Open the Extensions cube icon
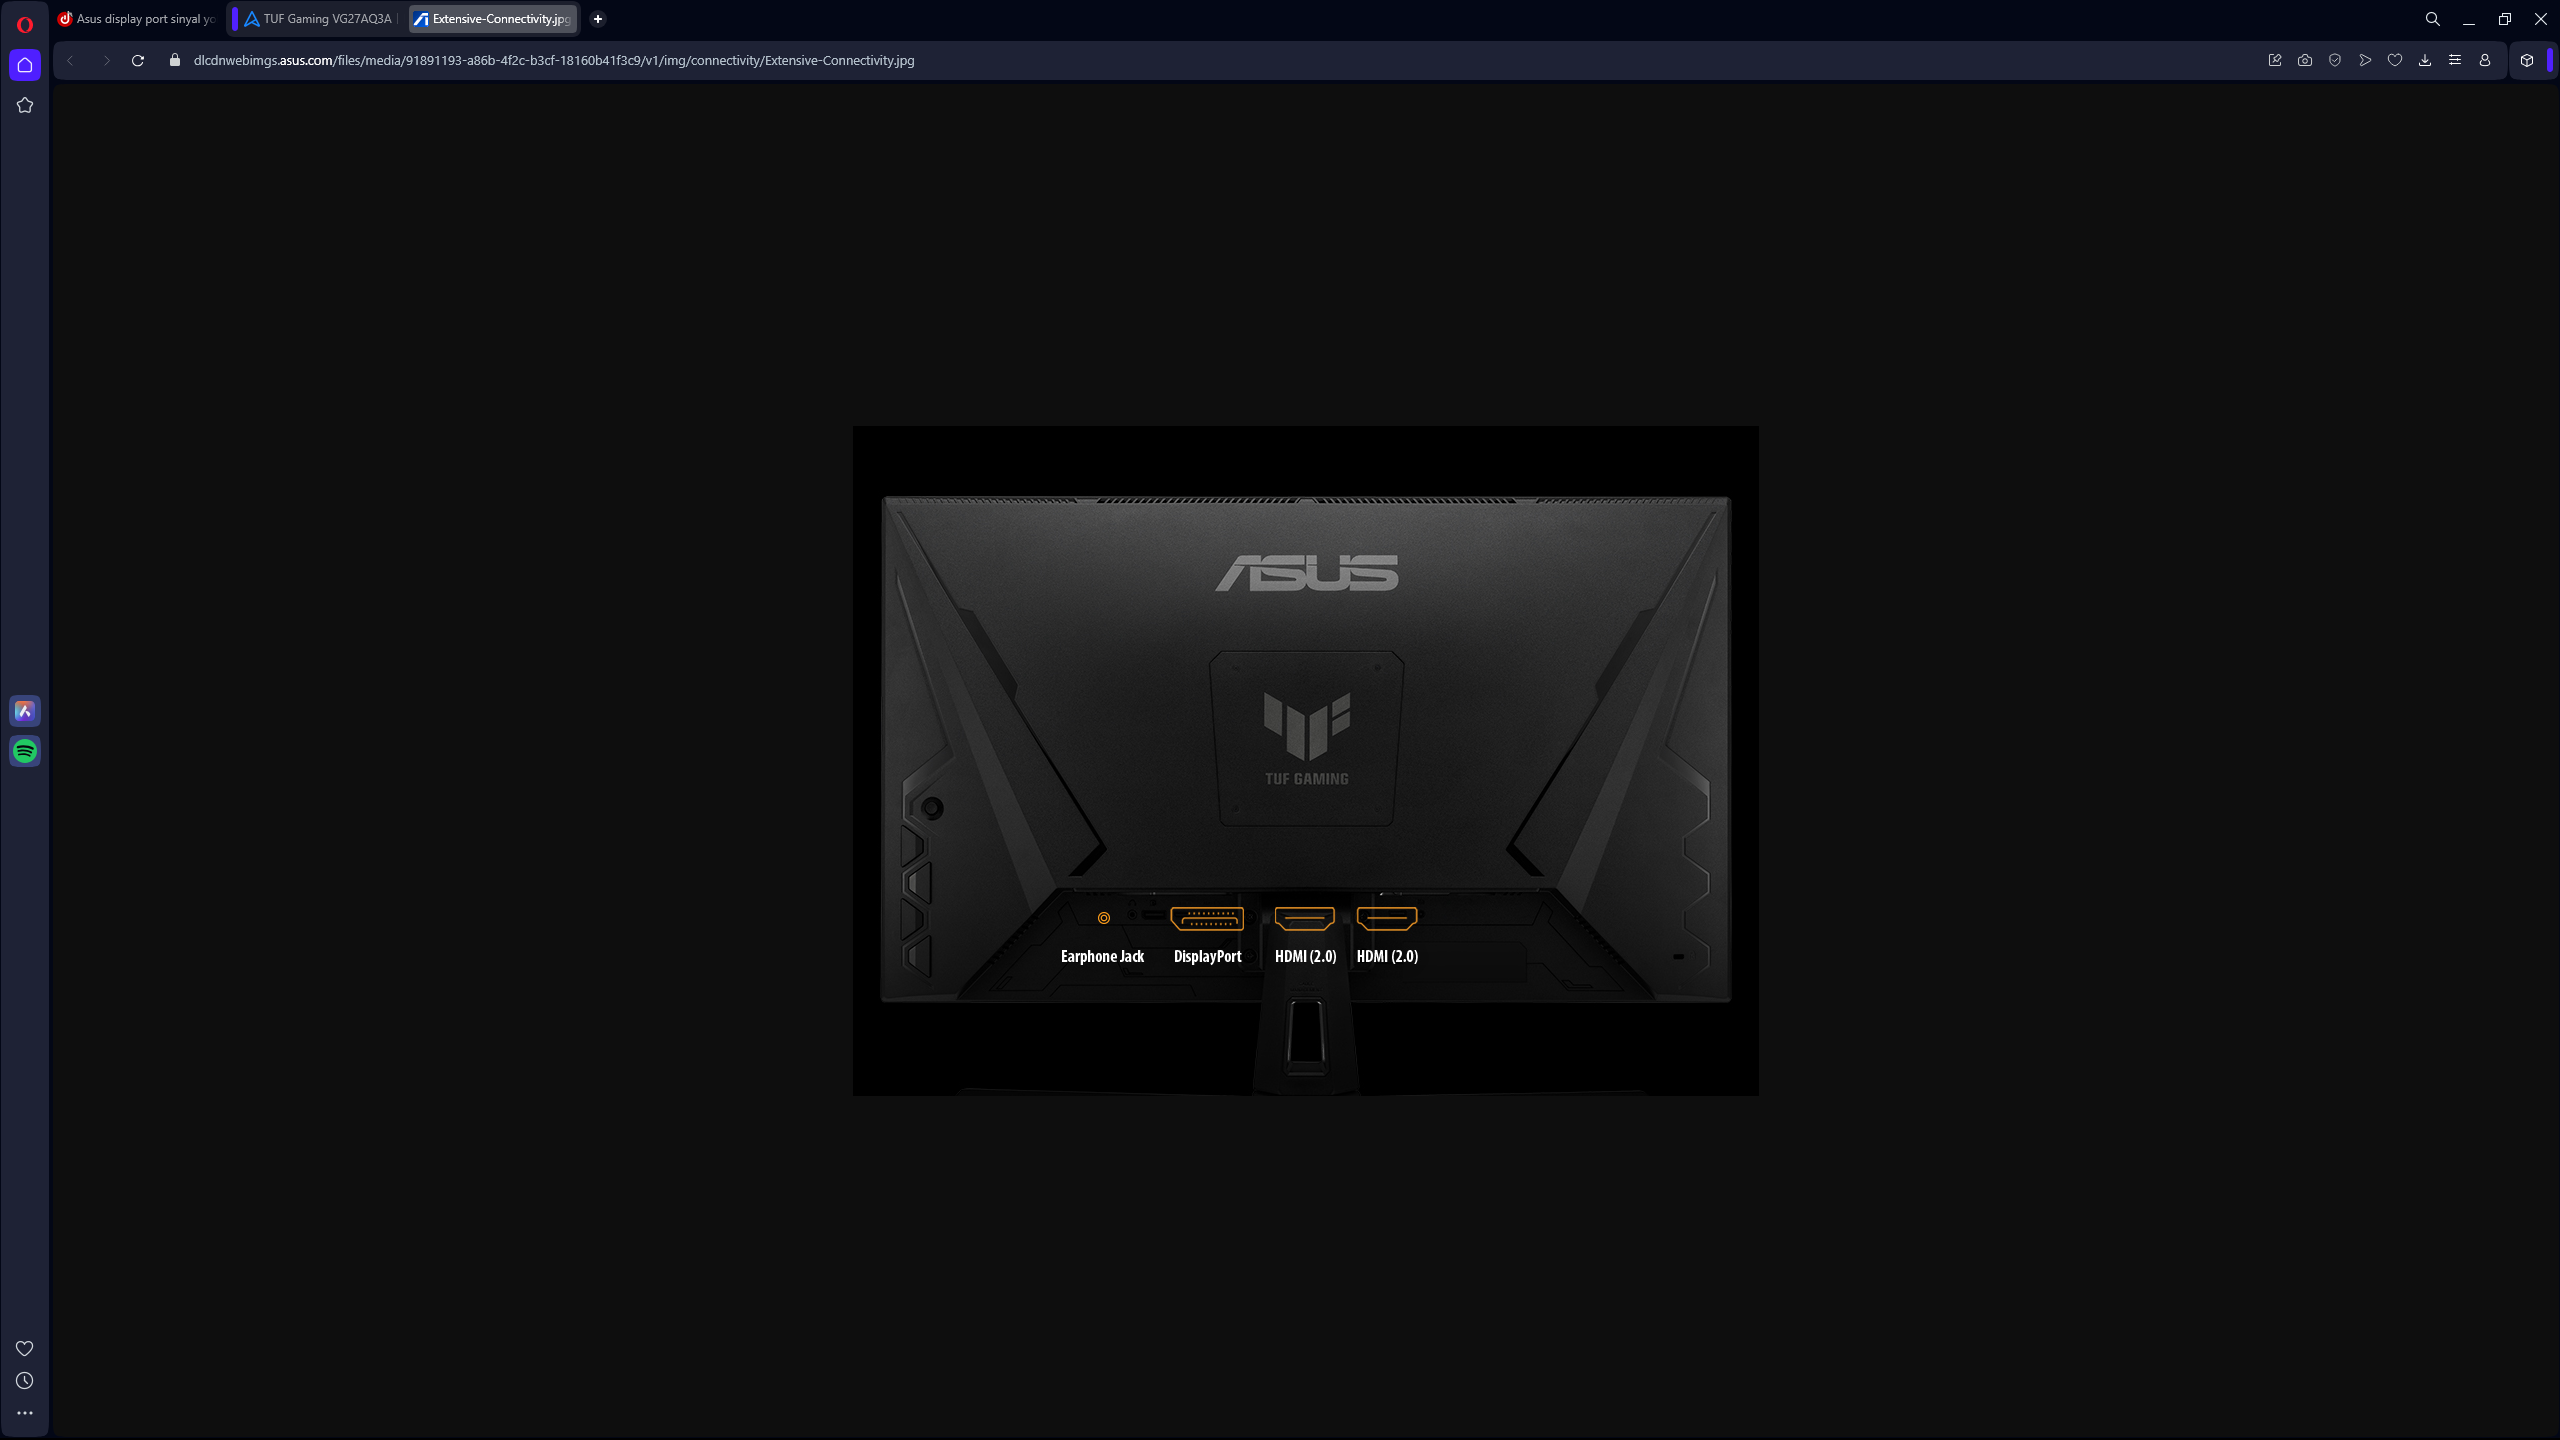Viewport: 2560px width, 1440px height. 2527,60
